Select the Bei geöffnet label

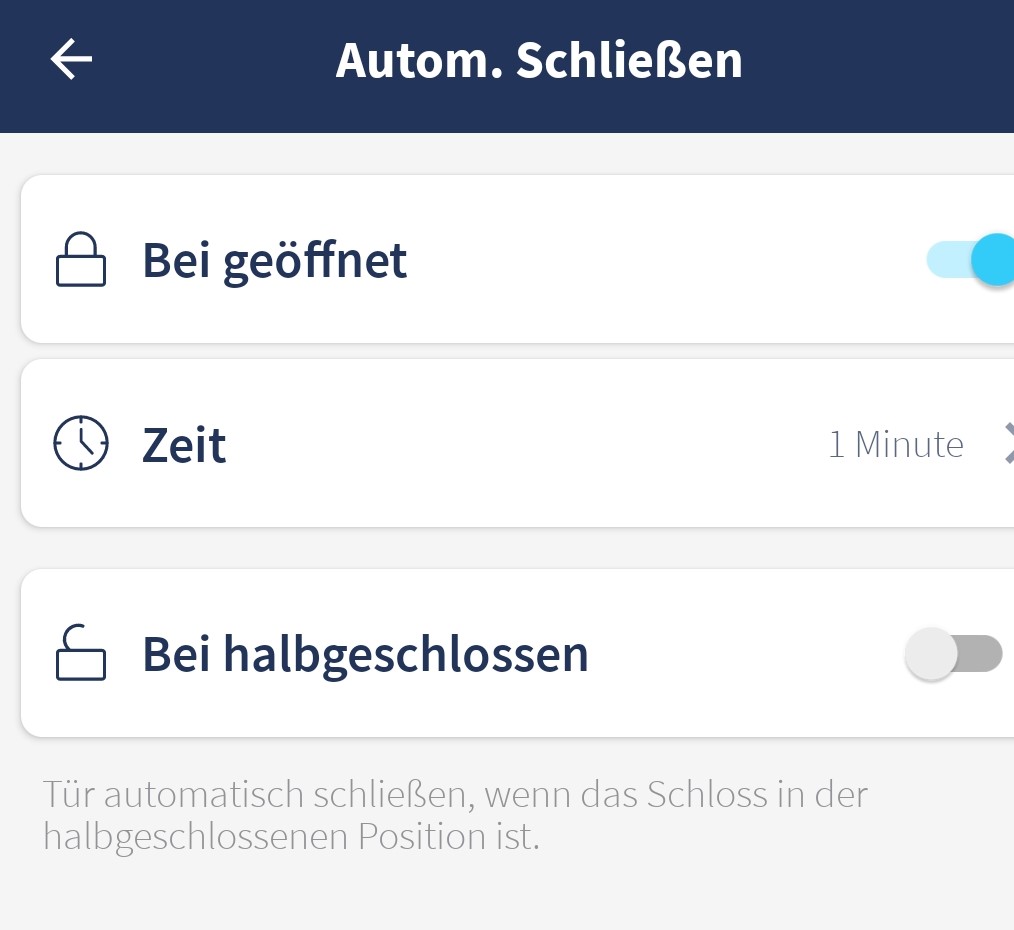coord(275,261)
